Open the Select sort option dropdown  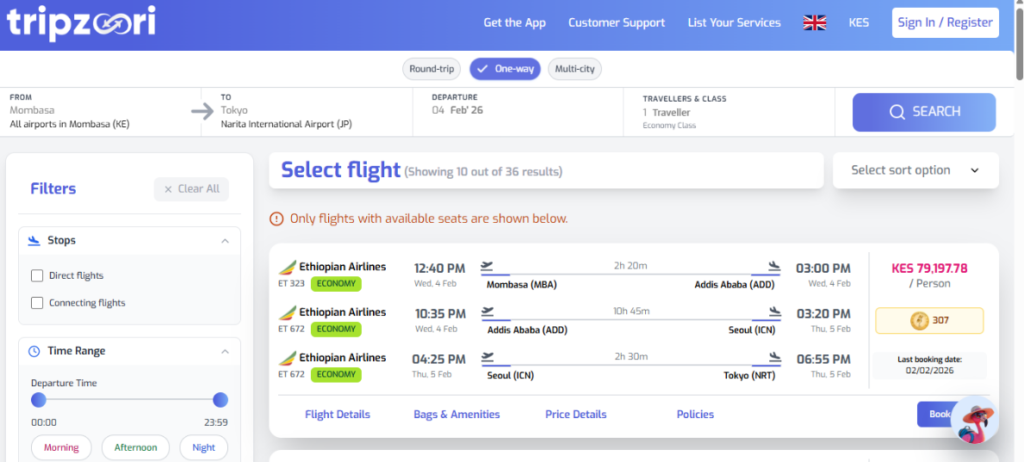click(915, 170)
